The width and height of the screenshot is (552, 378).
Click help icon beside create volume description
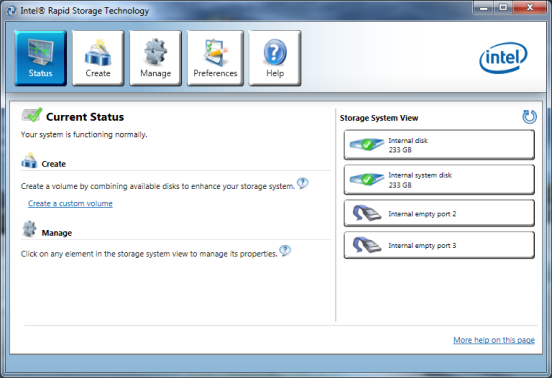pyautogui.click(x=302, y=183)
